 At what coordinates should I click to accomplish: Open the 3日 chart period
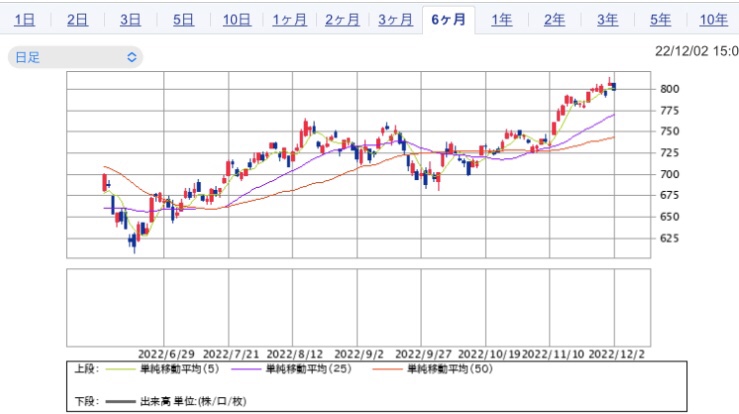coord(130,20)
